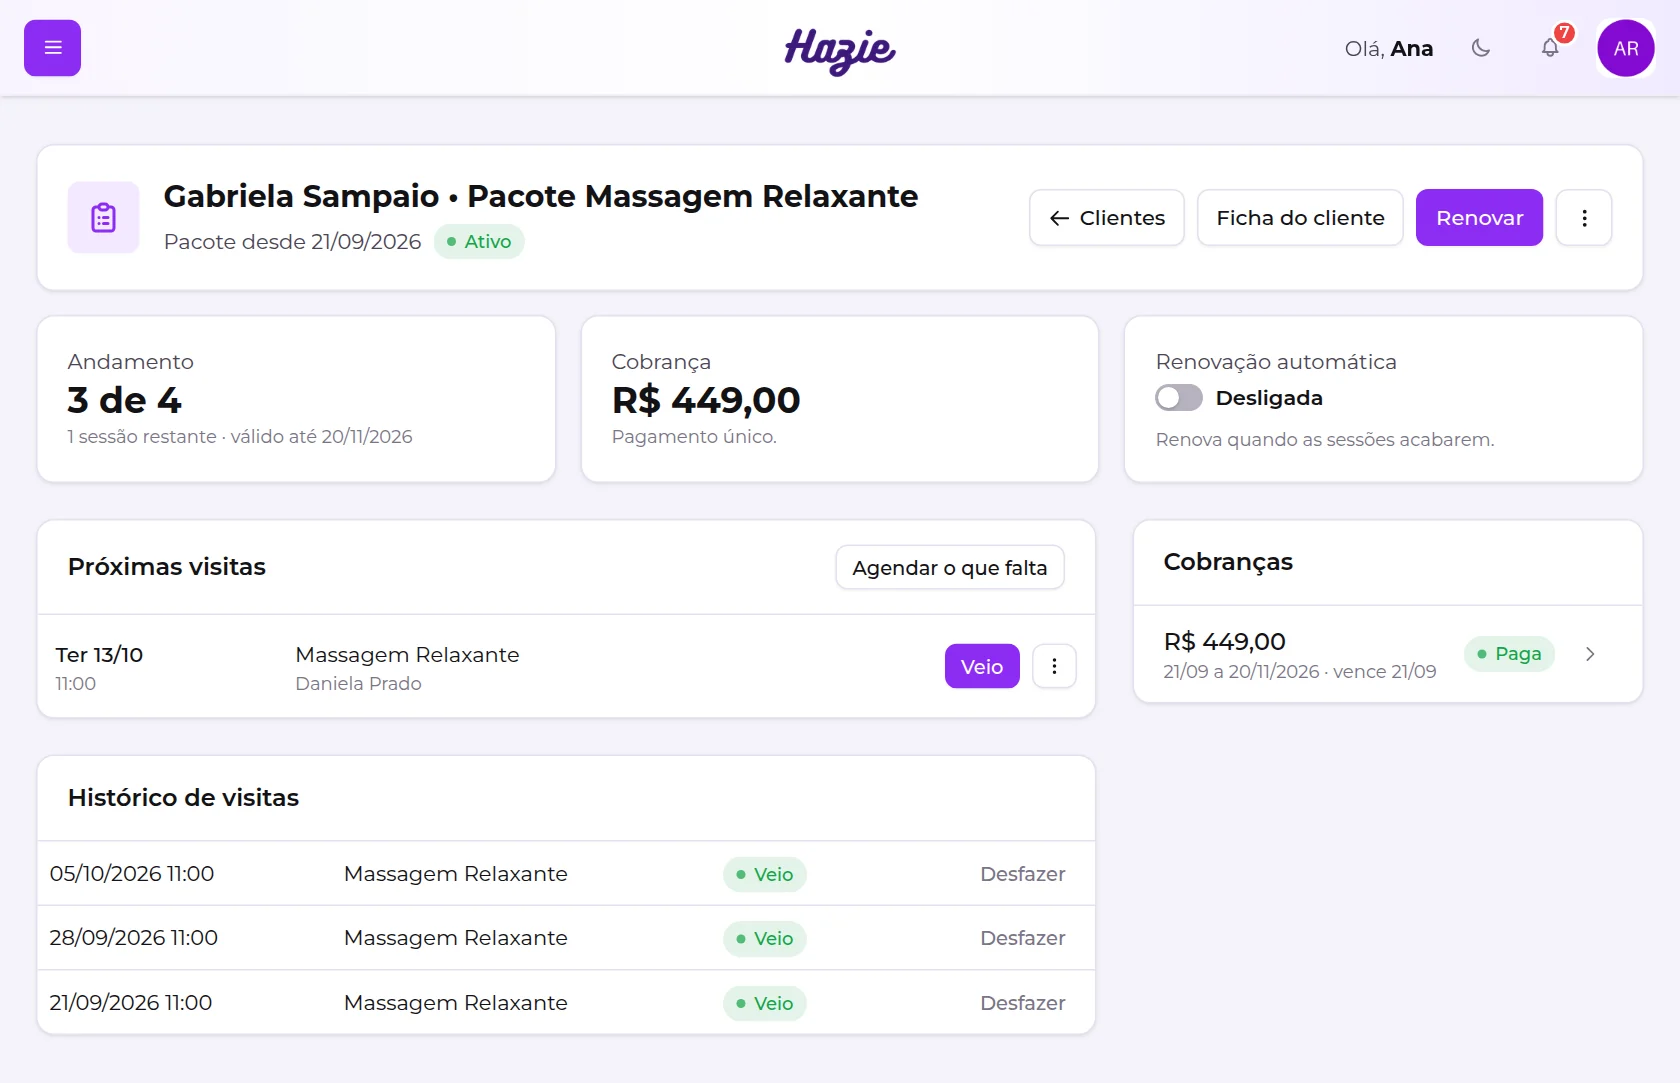The height and width of the screenshot is (1083, 1680).
Task: Open package more options menu
Action: tap(1584, 218)
